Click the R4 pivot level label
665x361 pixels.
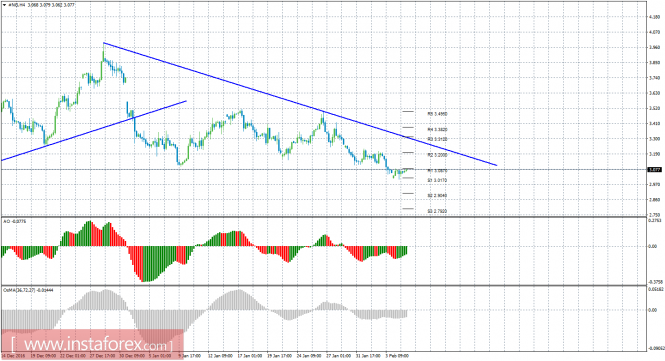[437, 129]
